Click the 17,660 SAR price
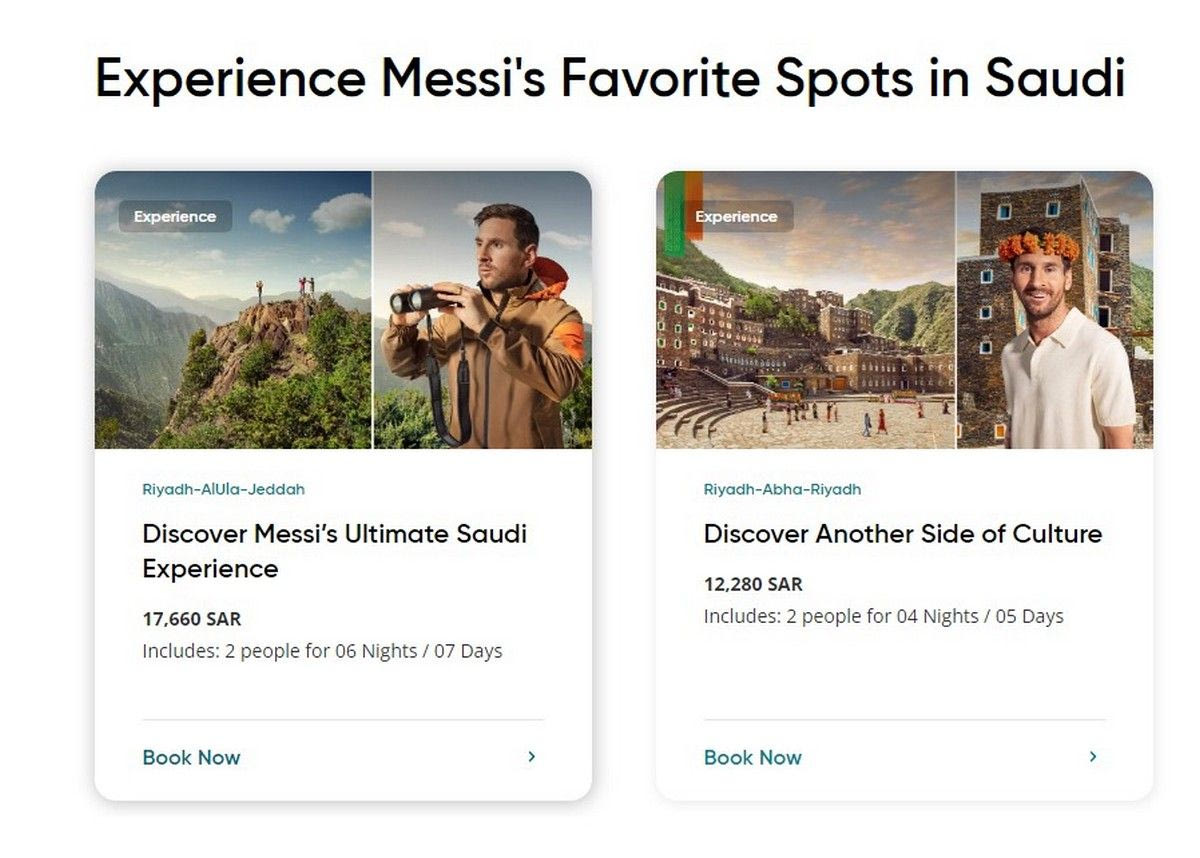This screenshot has width=1200, height=858. (x=192, y=619)
